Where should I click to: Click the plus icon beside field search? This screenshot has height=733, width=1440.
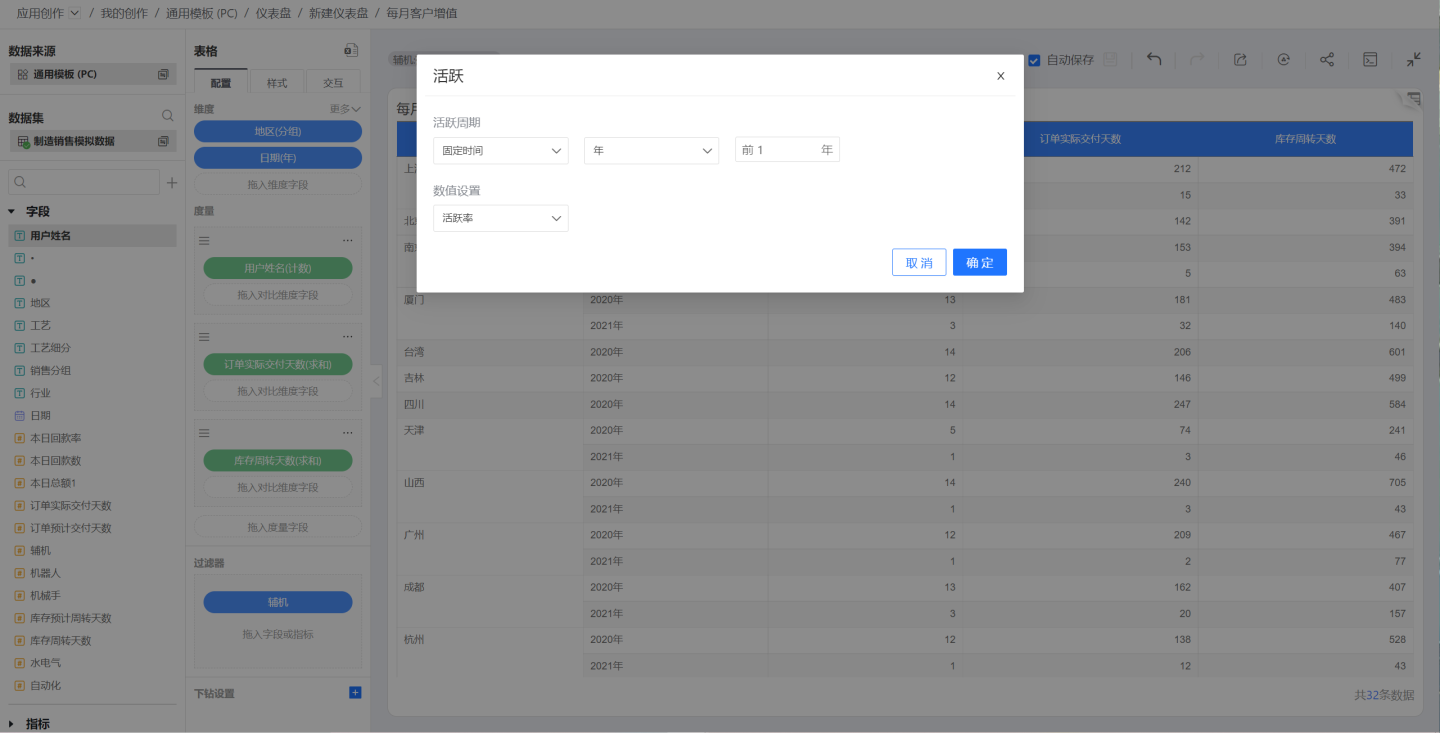pos(171,183)
